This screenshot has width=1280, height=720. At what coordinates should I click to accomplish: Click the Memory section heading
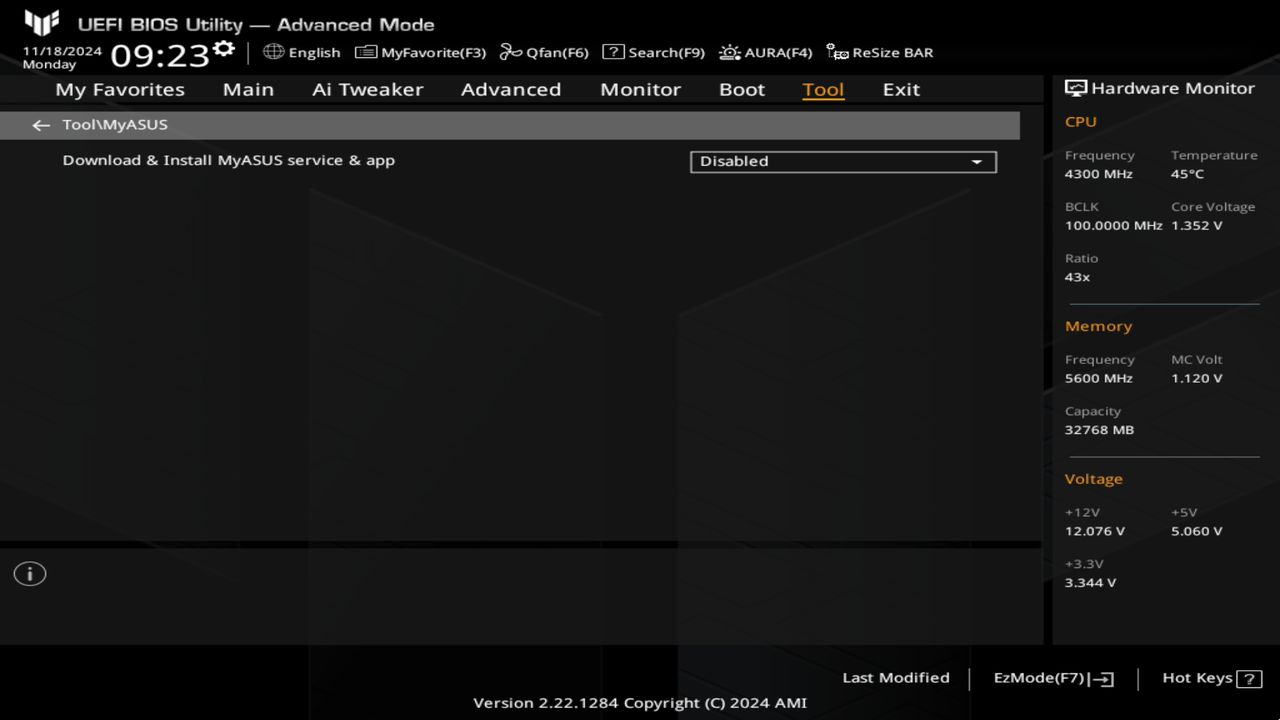pos(1099,326)
